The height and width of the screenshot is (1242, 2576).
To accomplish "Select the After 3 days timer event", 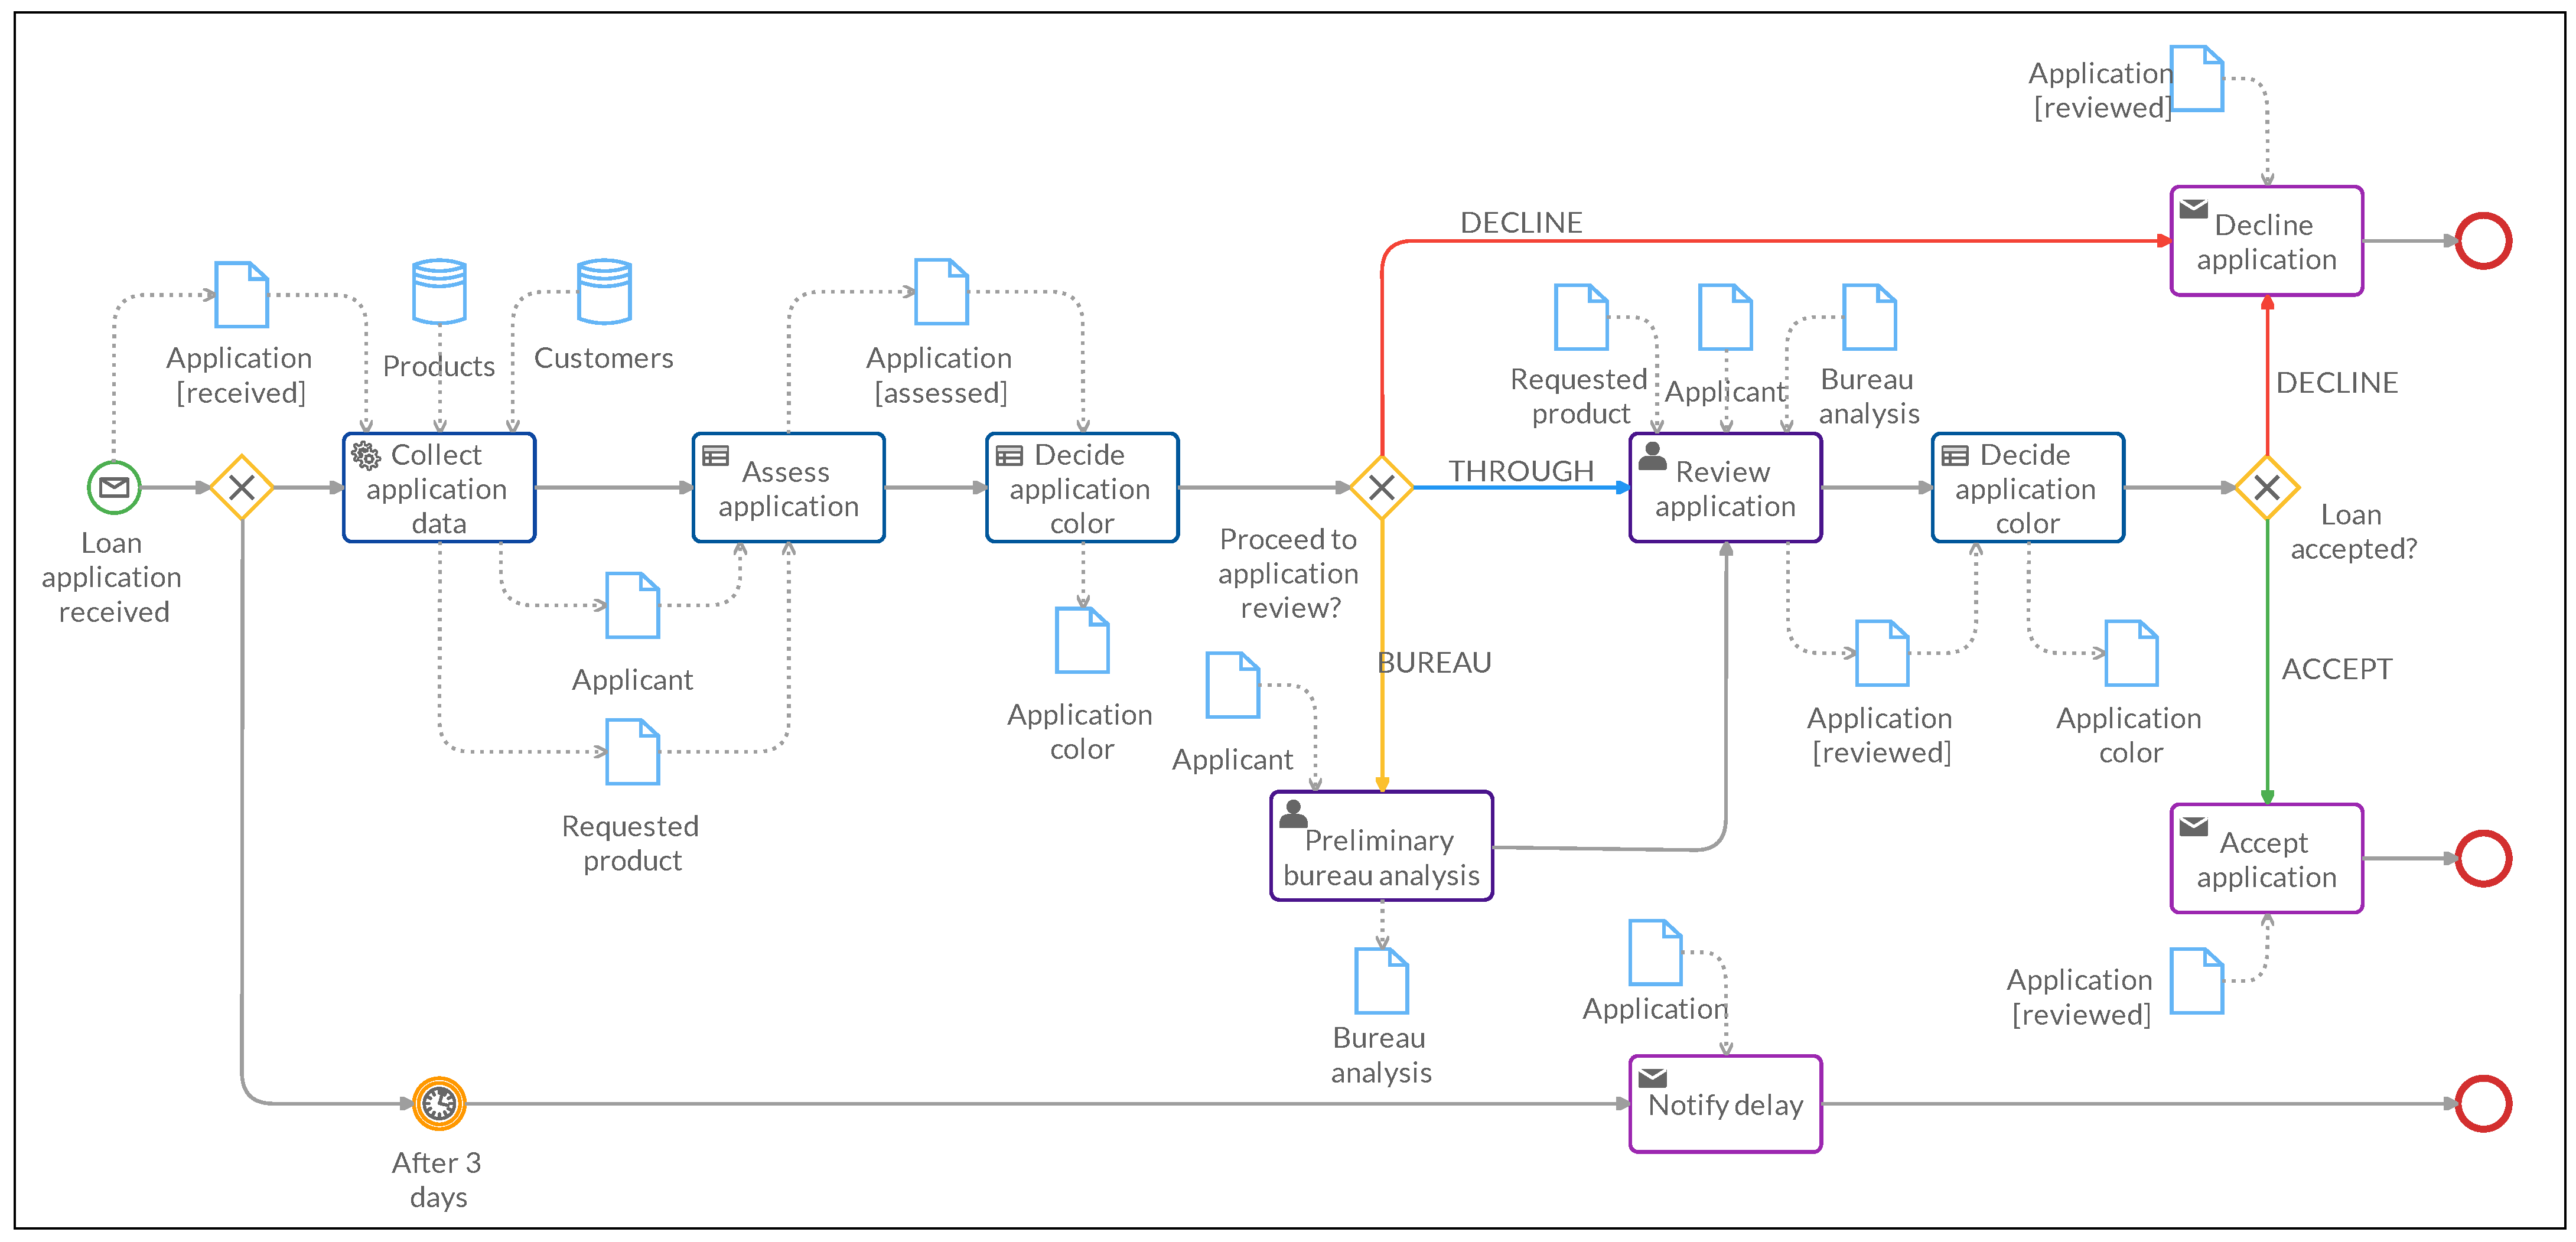I will (439, 1103).
